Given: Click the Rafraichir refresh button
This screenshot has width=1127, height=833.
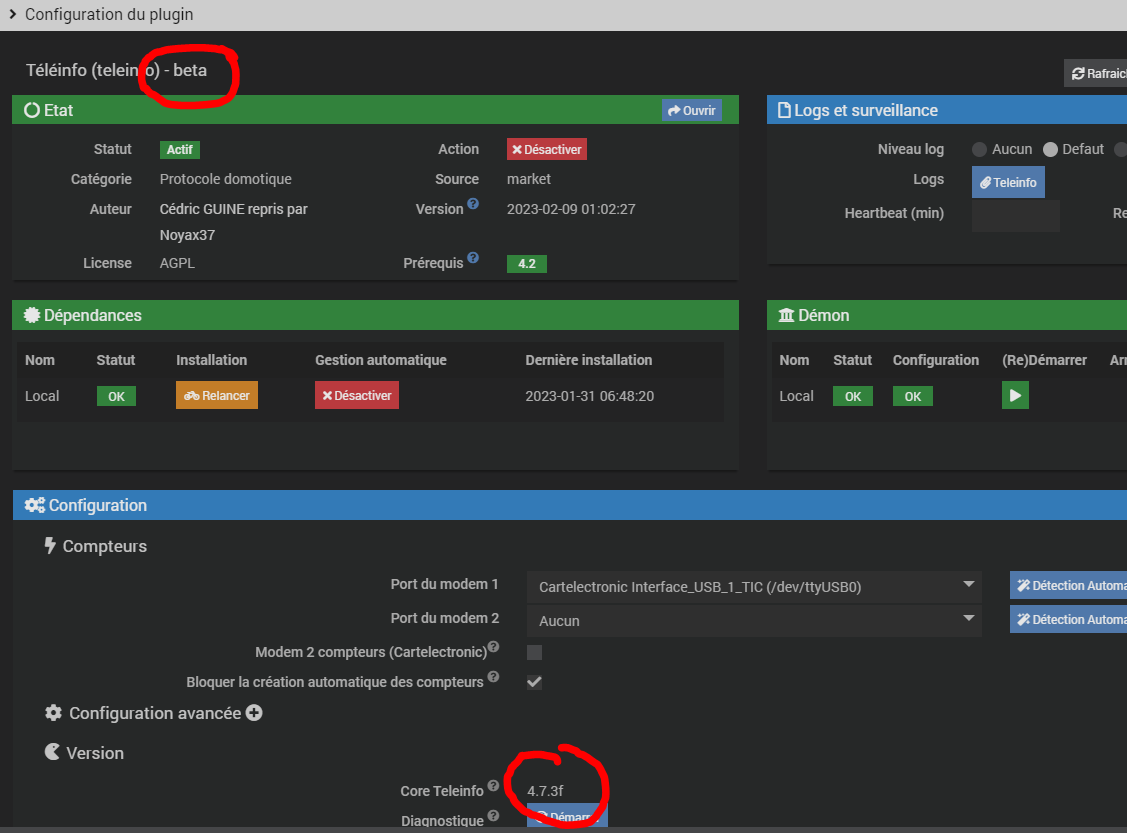Looking at the screenshot, I should (1095, 73).
